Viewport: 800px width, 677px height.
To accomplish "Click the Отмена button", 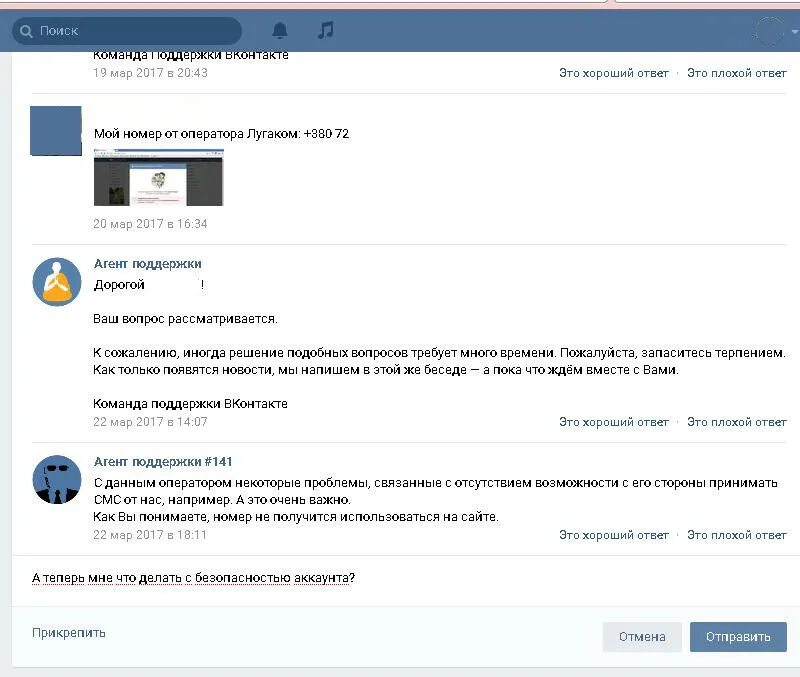I will coord(642,637).
